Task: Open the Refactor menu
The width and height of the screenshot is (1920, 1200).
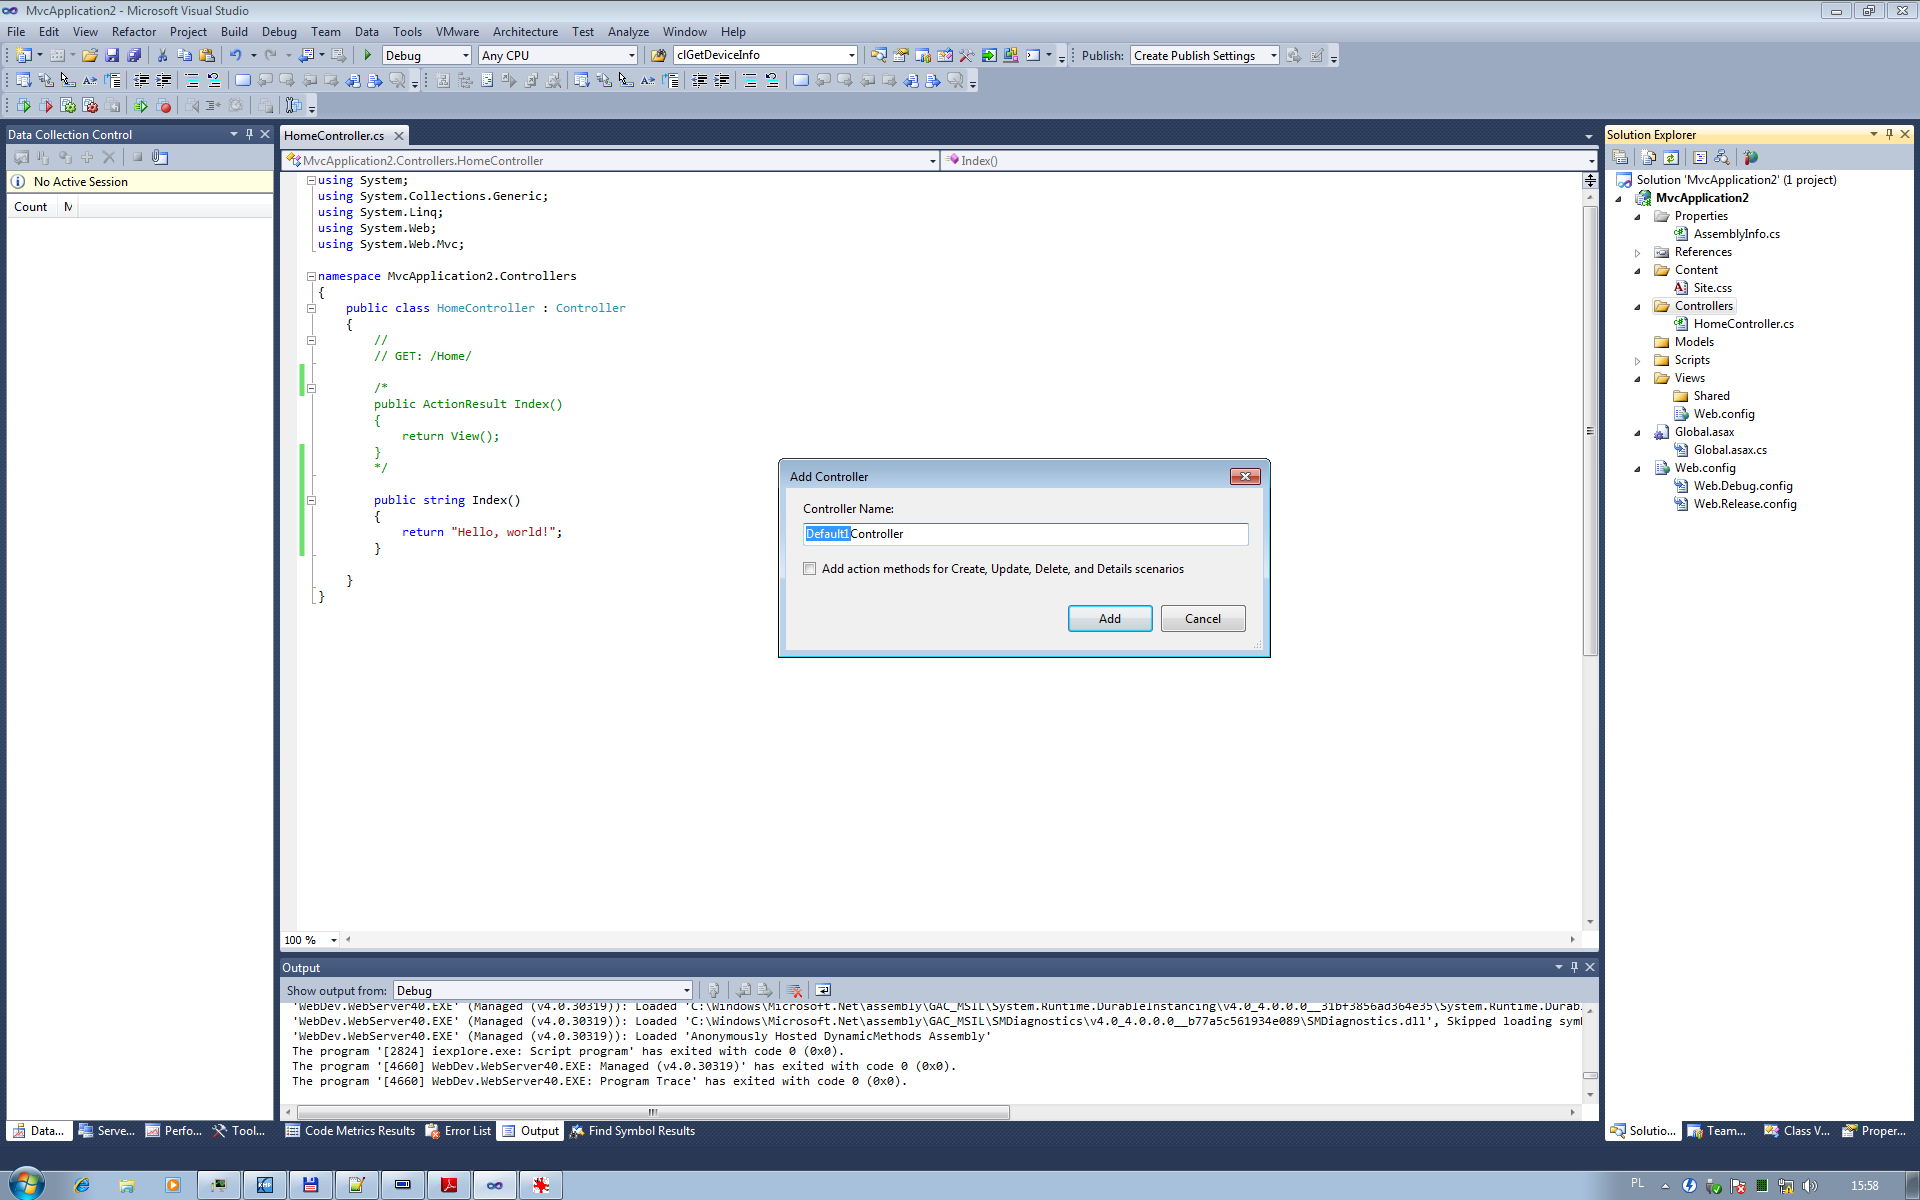Action: pyautogui.click(x=134, y=32)
